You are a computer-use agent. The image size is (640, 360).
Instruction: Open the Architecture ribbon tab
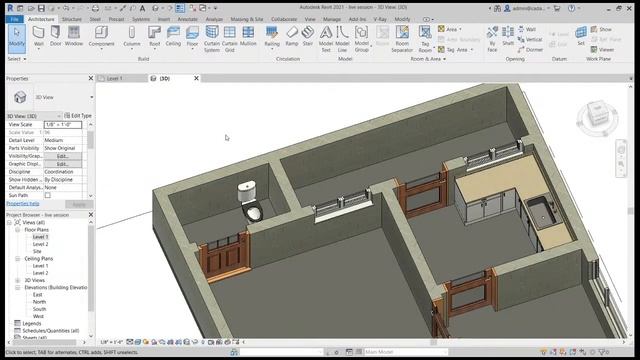[x=41, y=19]
